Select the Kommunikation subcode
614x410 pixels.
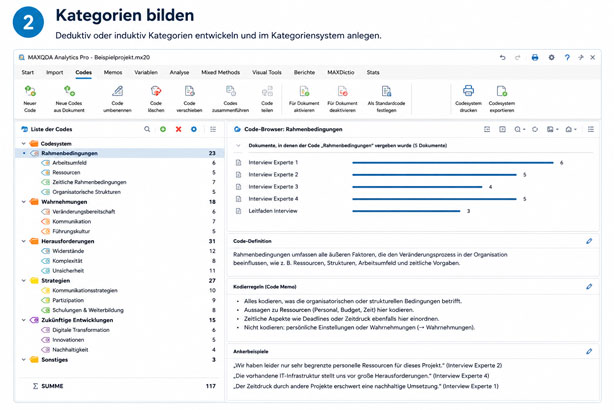[x=72, y=222]
